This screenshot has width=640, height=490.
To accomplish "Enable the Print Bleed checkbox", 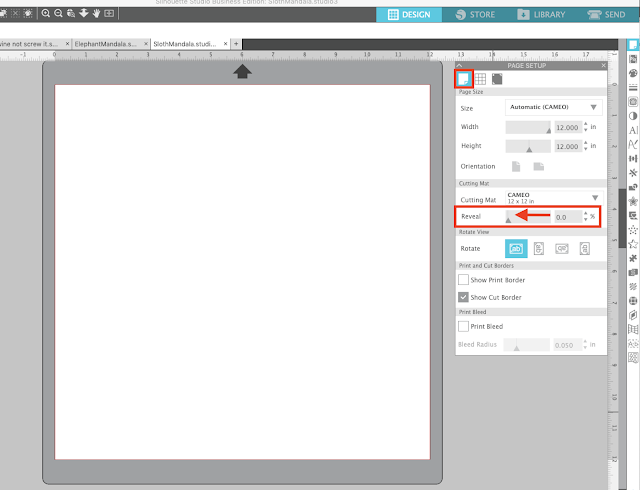I will point(463,326).
